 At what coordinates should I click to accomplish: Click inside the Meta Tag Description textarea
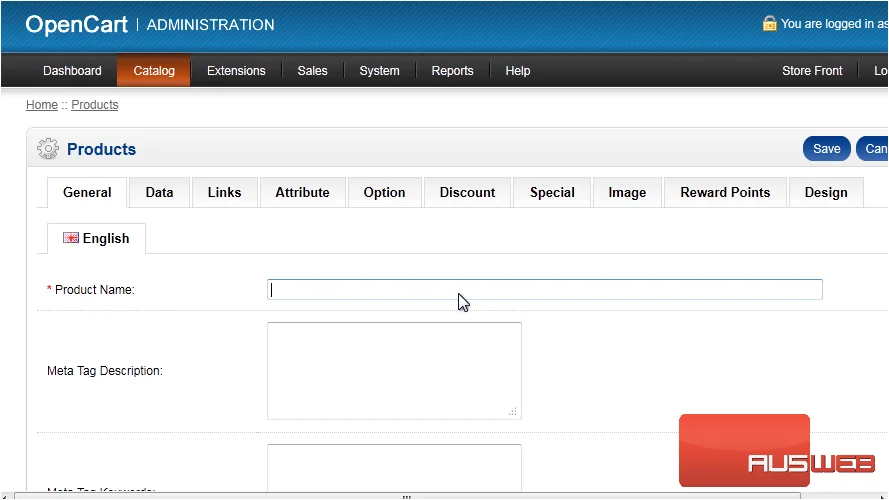pos(394,371)
